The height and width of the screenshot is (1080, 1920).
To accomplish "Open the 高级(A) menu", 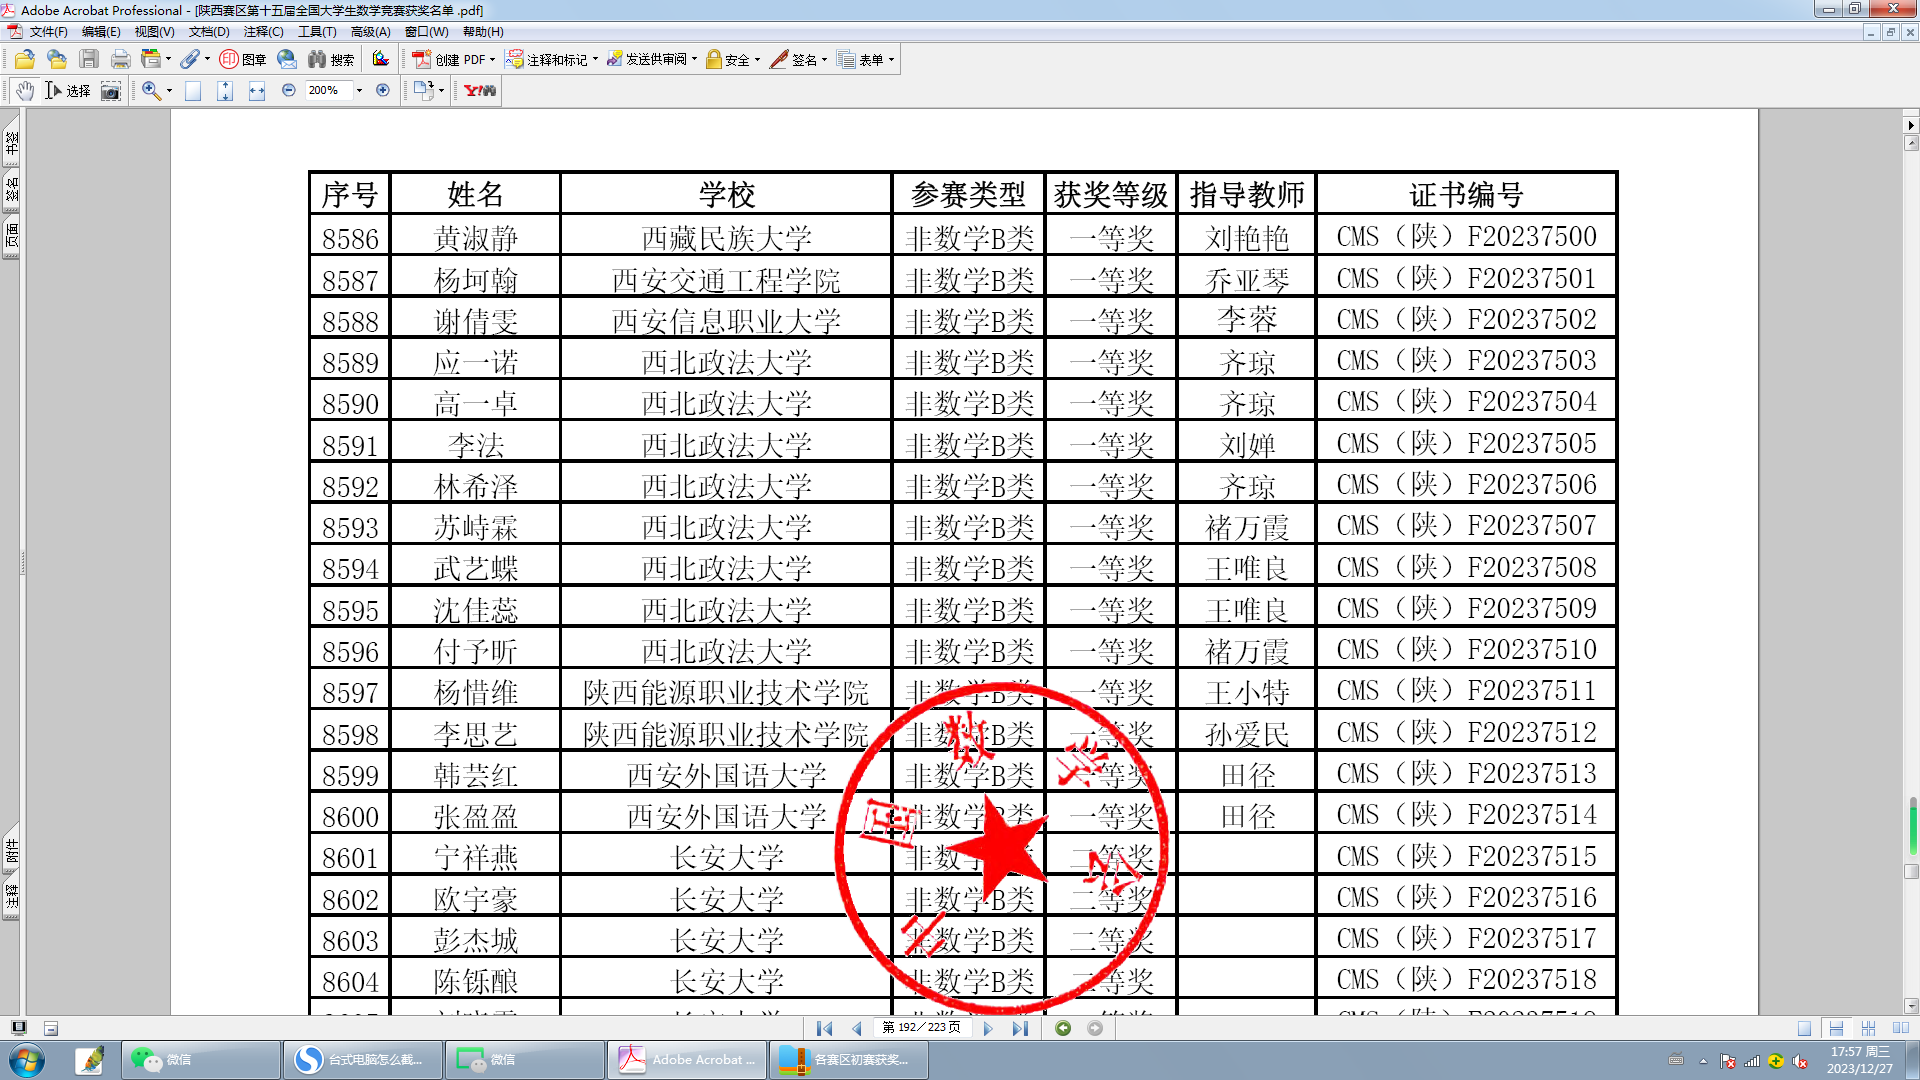I will 370,32.
